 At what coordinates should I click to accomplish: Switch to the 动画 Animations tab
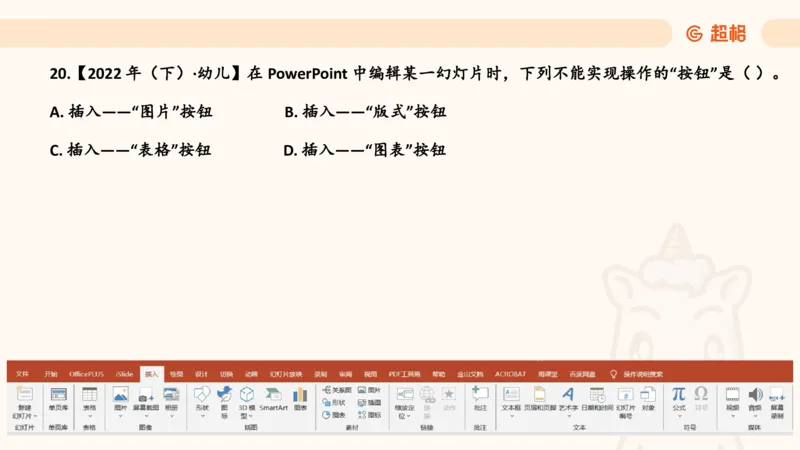pos(251,374)
